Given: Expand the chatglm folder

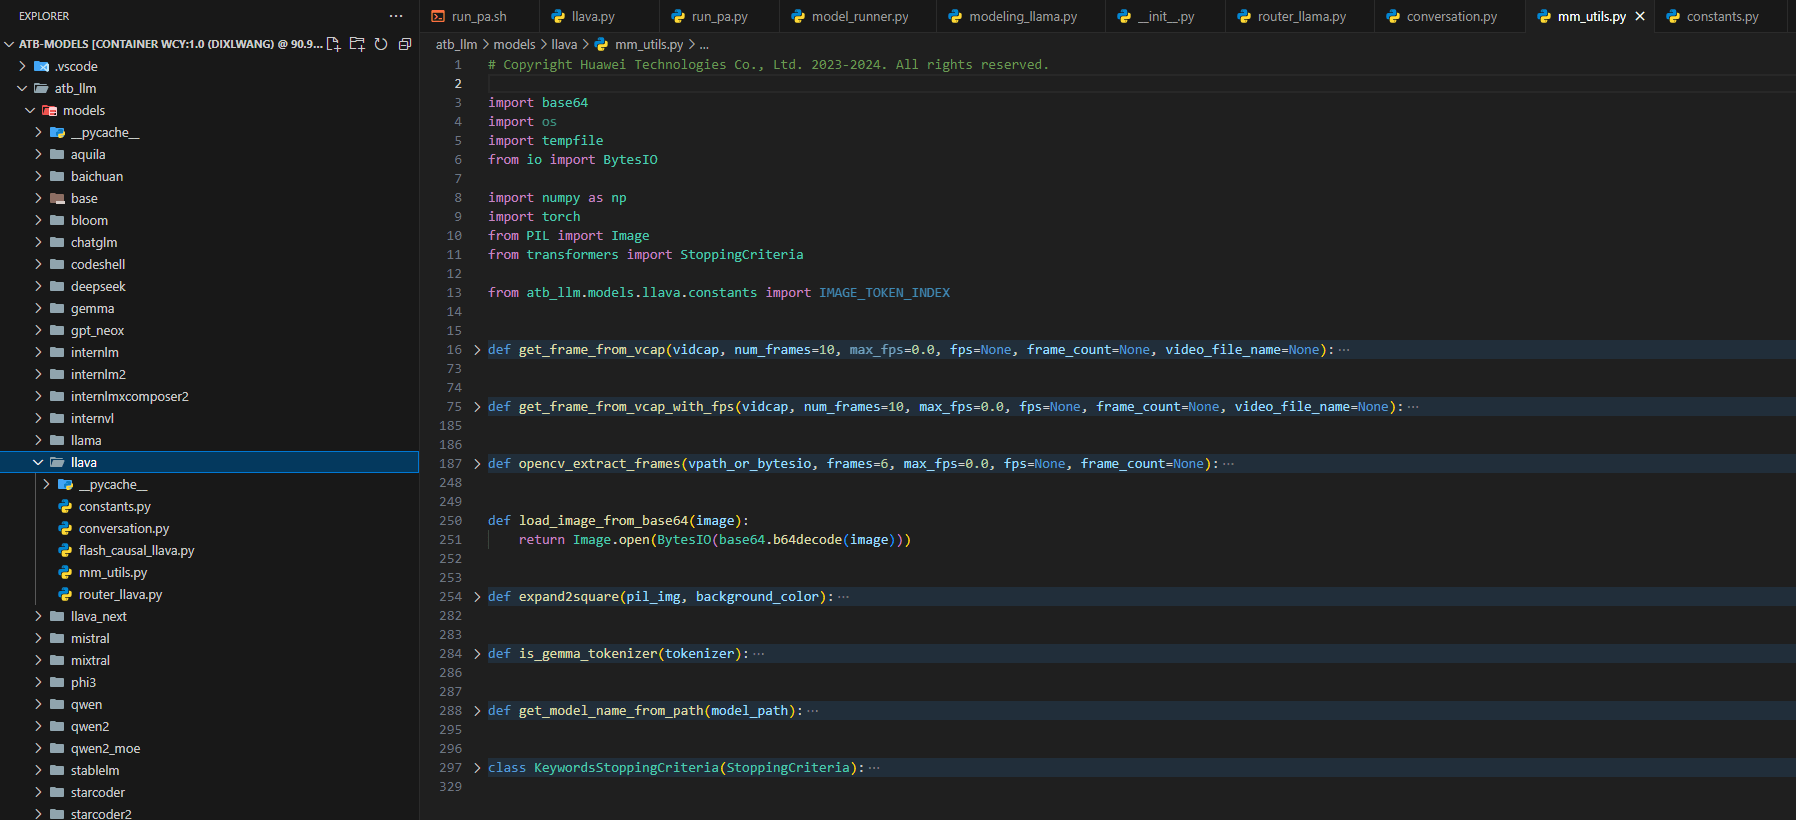Looking at the screenshot, I should tap(38, 242).
